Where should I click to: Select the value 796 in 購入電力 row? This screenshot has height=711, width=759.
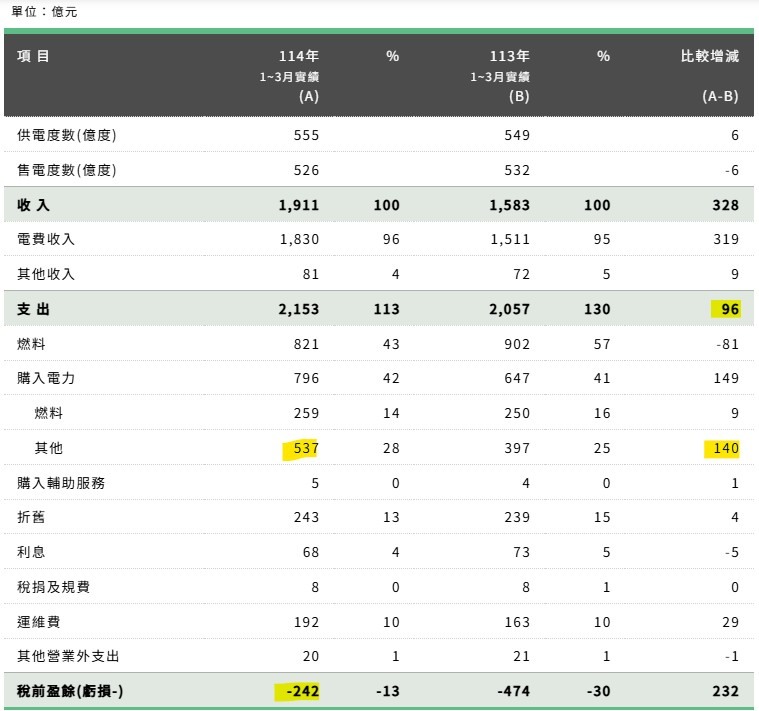tap(306, 378)
